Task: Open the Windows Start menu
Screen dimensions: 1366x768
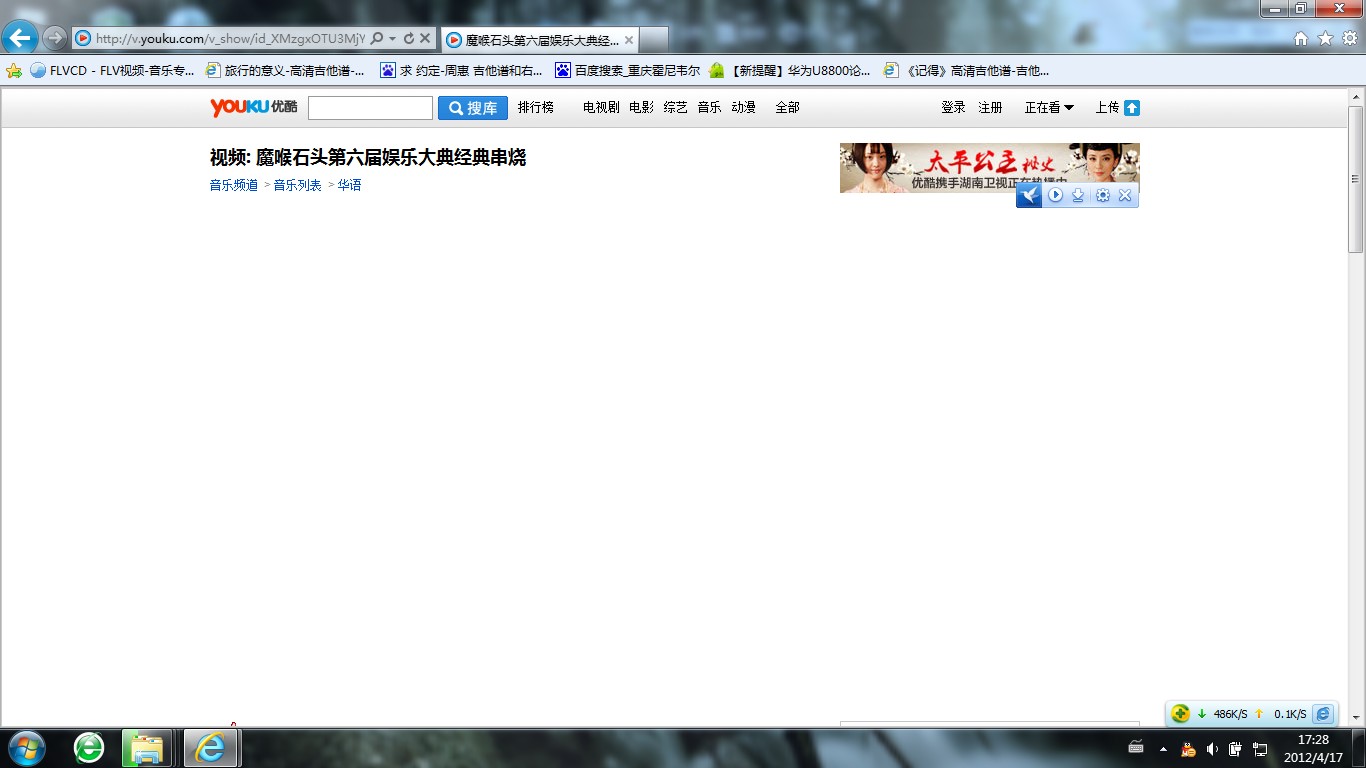Action: tap(26, 748)
